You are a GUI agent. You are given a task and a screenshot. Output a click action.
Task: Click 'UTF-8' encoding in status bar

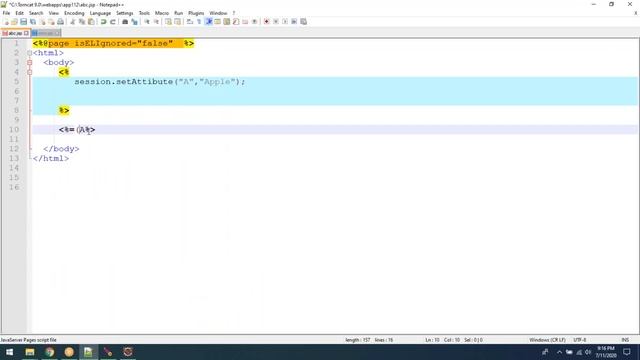tap(580, 340)
